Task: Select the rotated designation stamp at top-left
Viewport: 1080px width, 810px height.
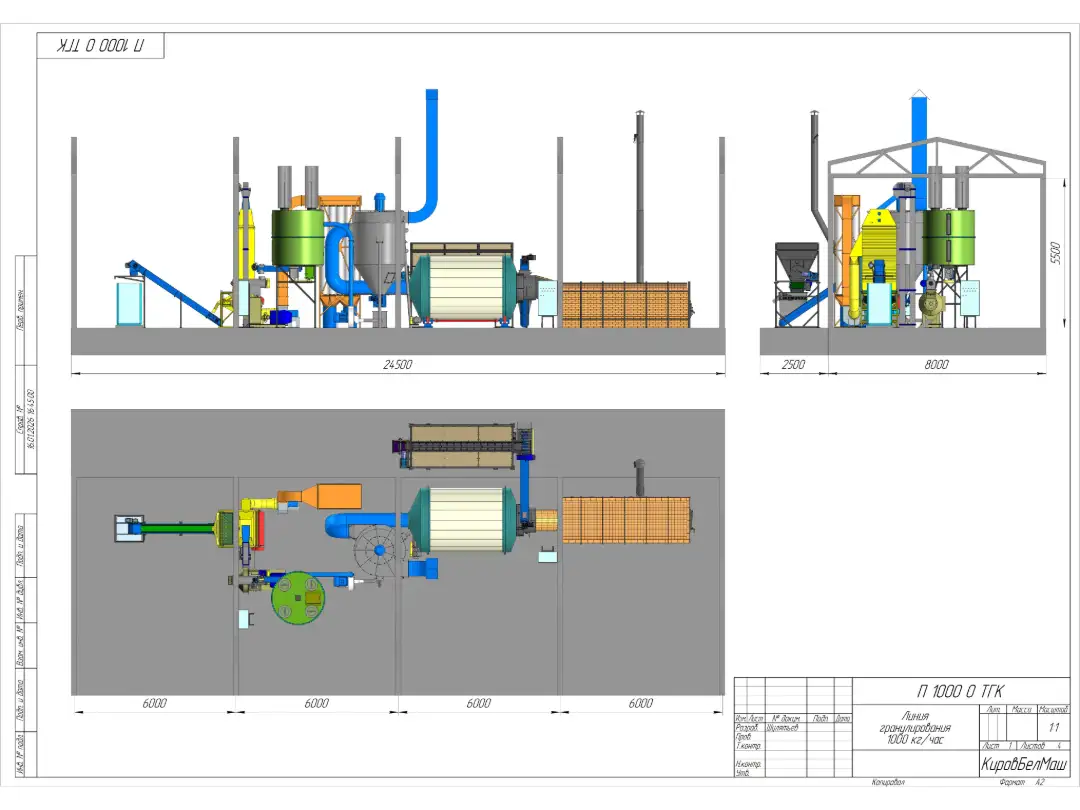Action: click(100, 46)
